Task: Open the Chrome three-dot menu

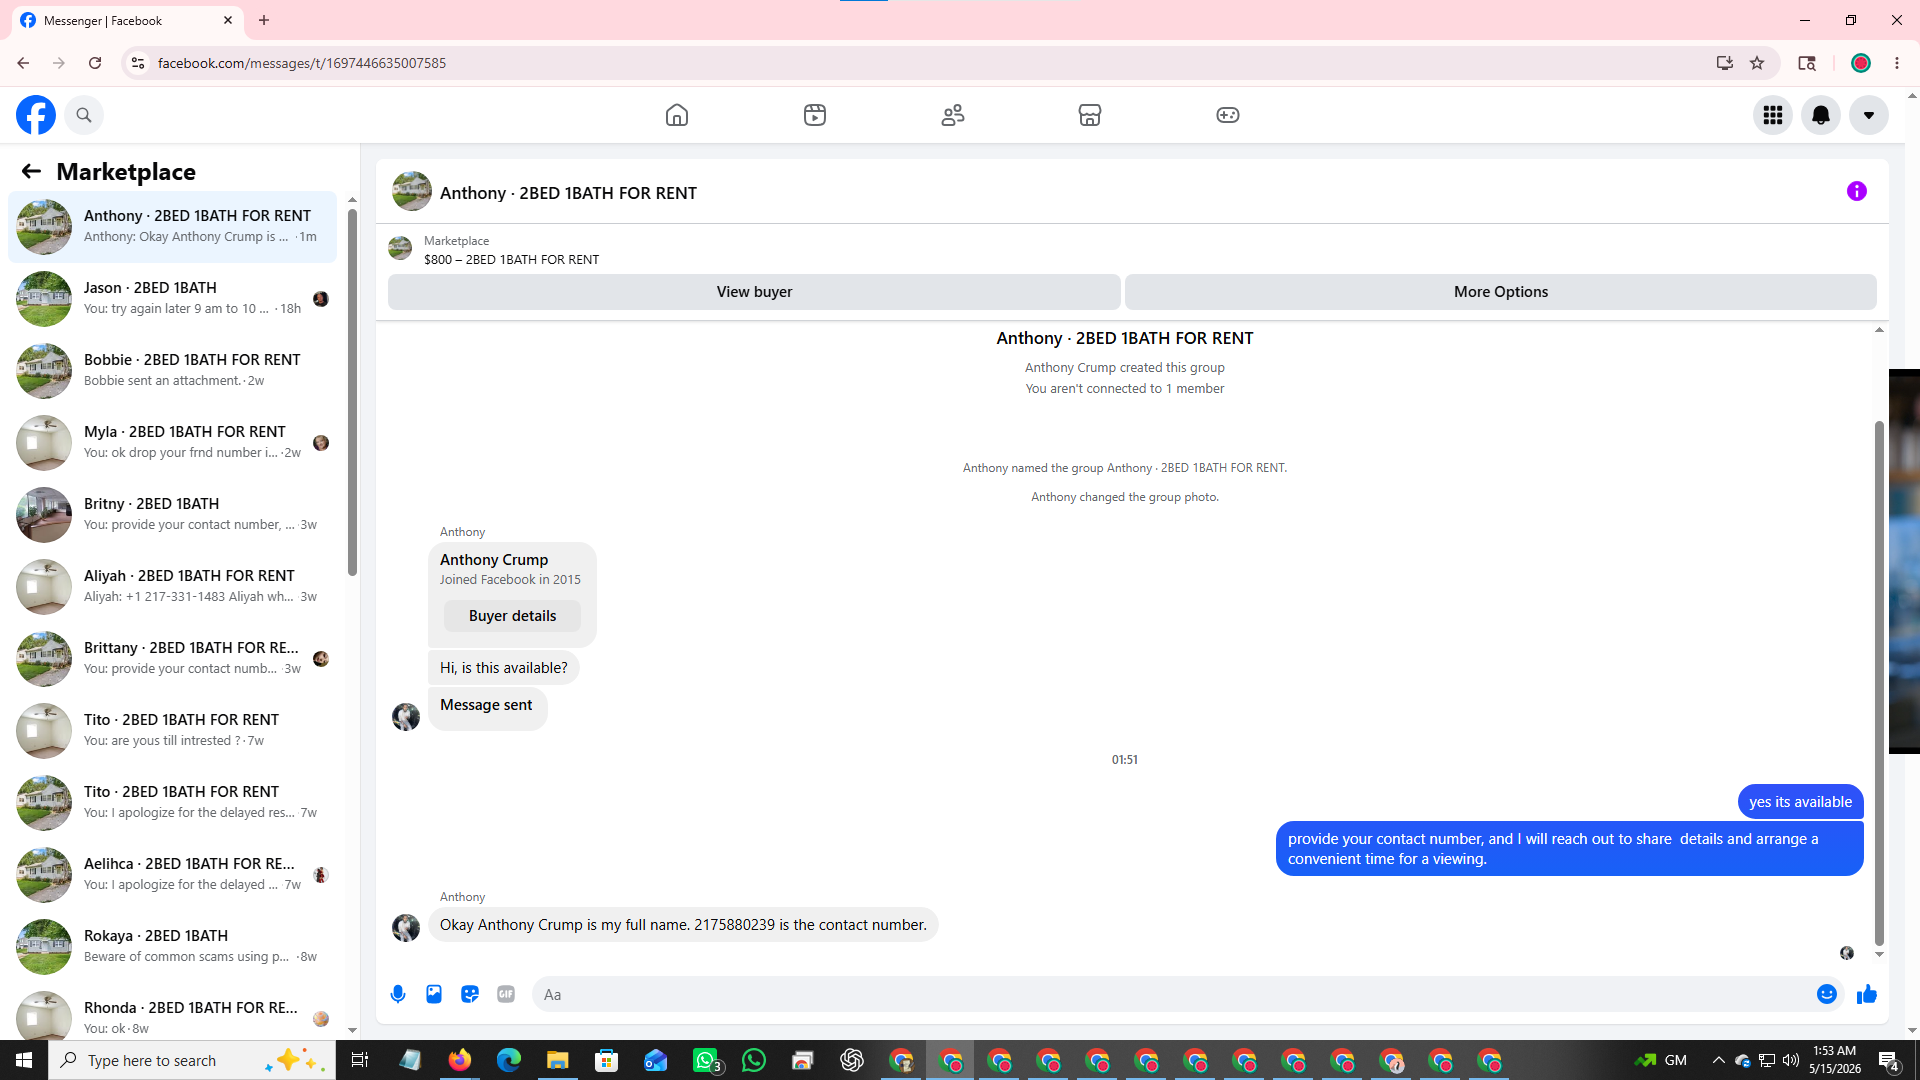Action: point(1897,63)
